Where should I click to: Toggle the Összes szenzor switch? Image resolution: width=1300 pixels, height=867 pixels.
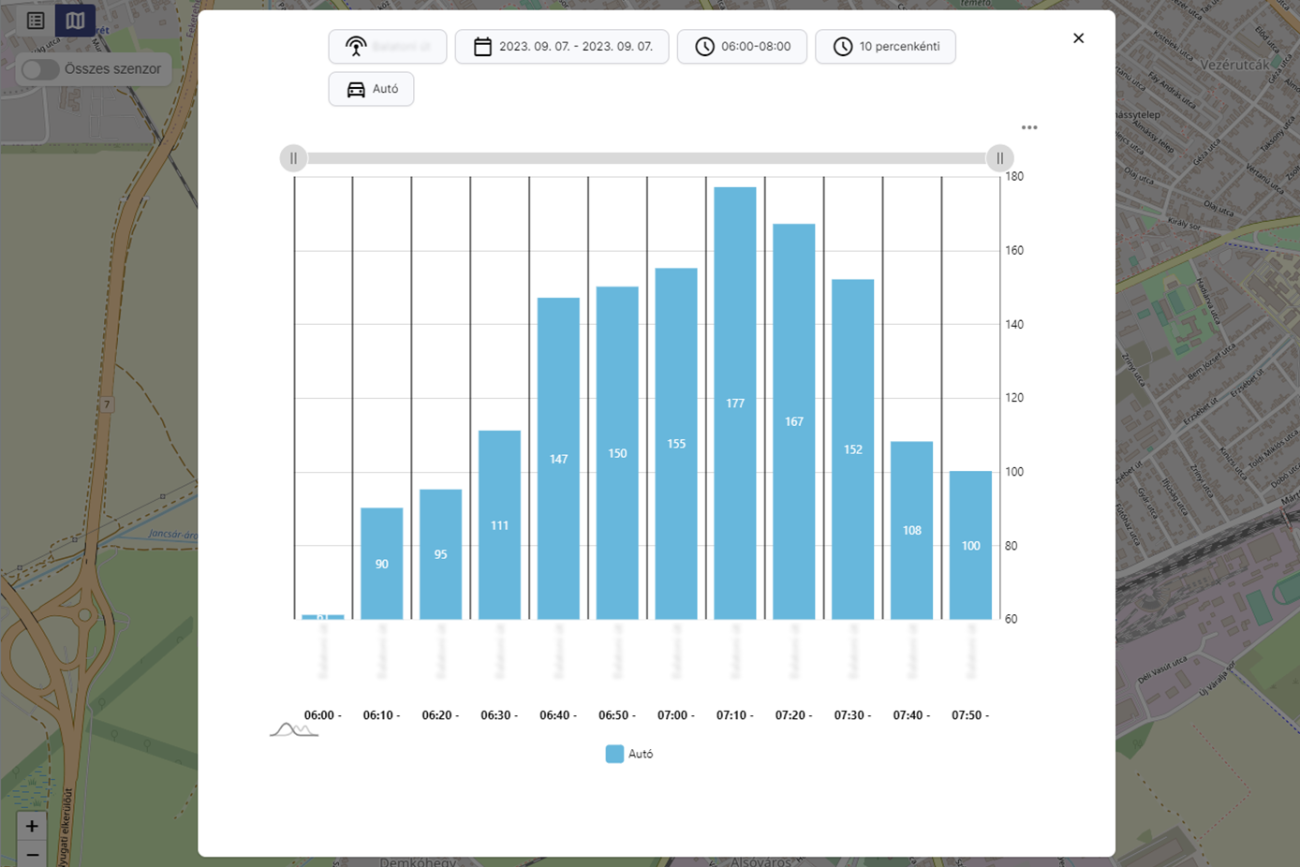41,69
